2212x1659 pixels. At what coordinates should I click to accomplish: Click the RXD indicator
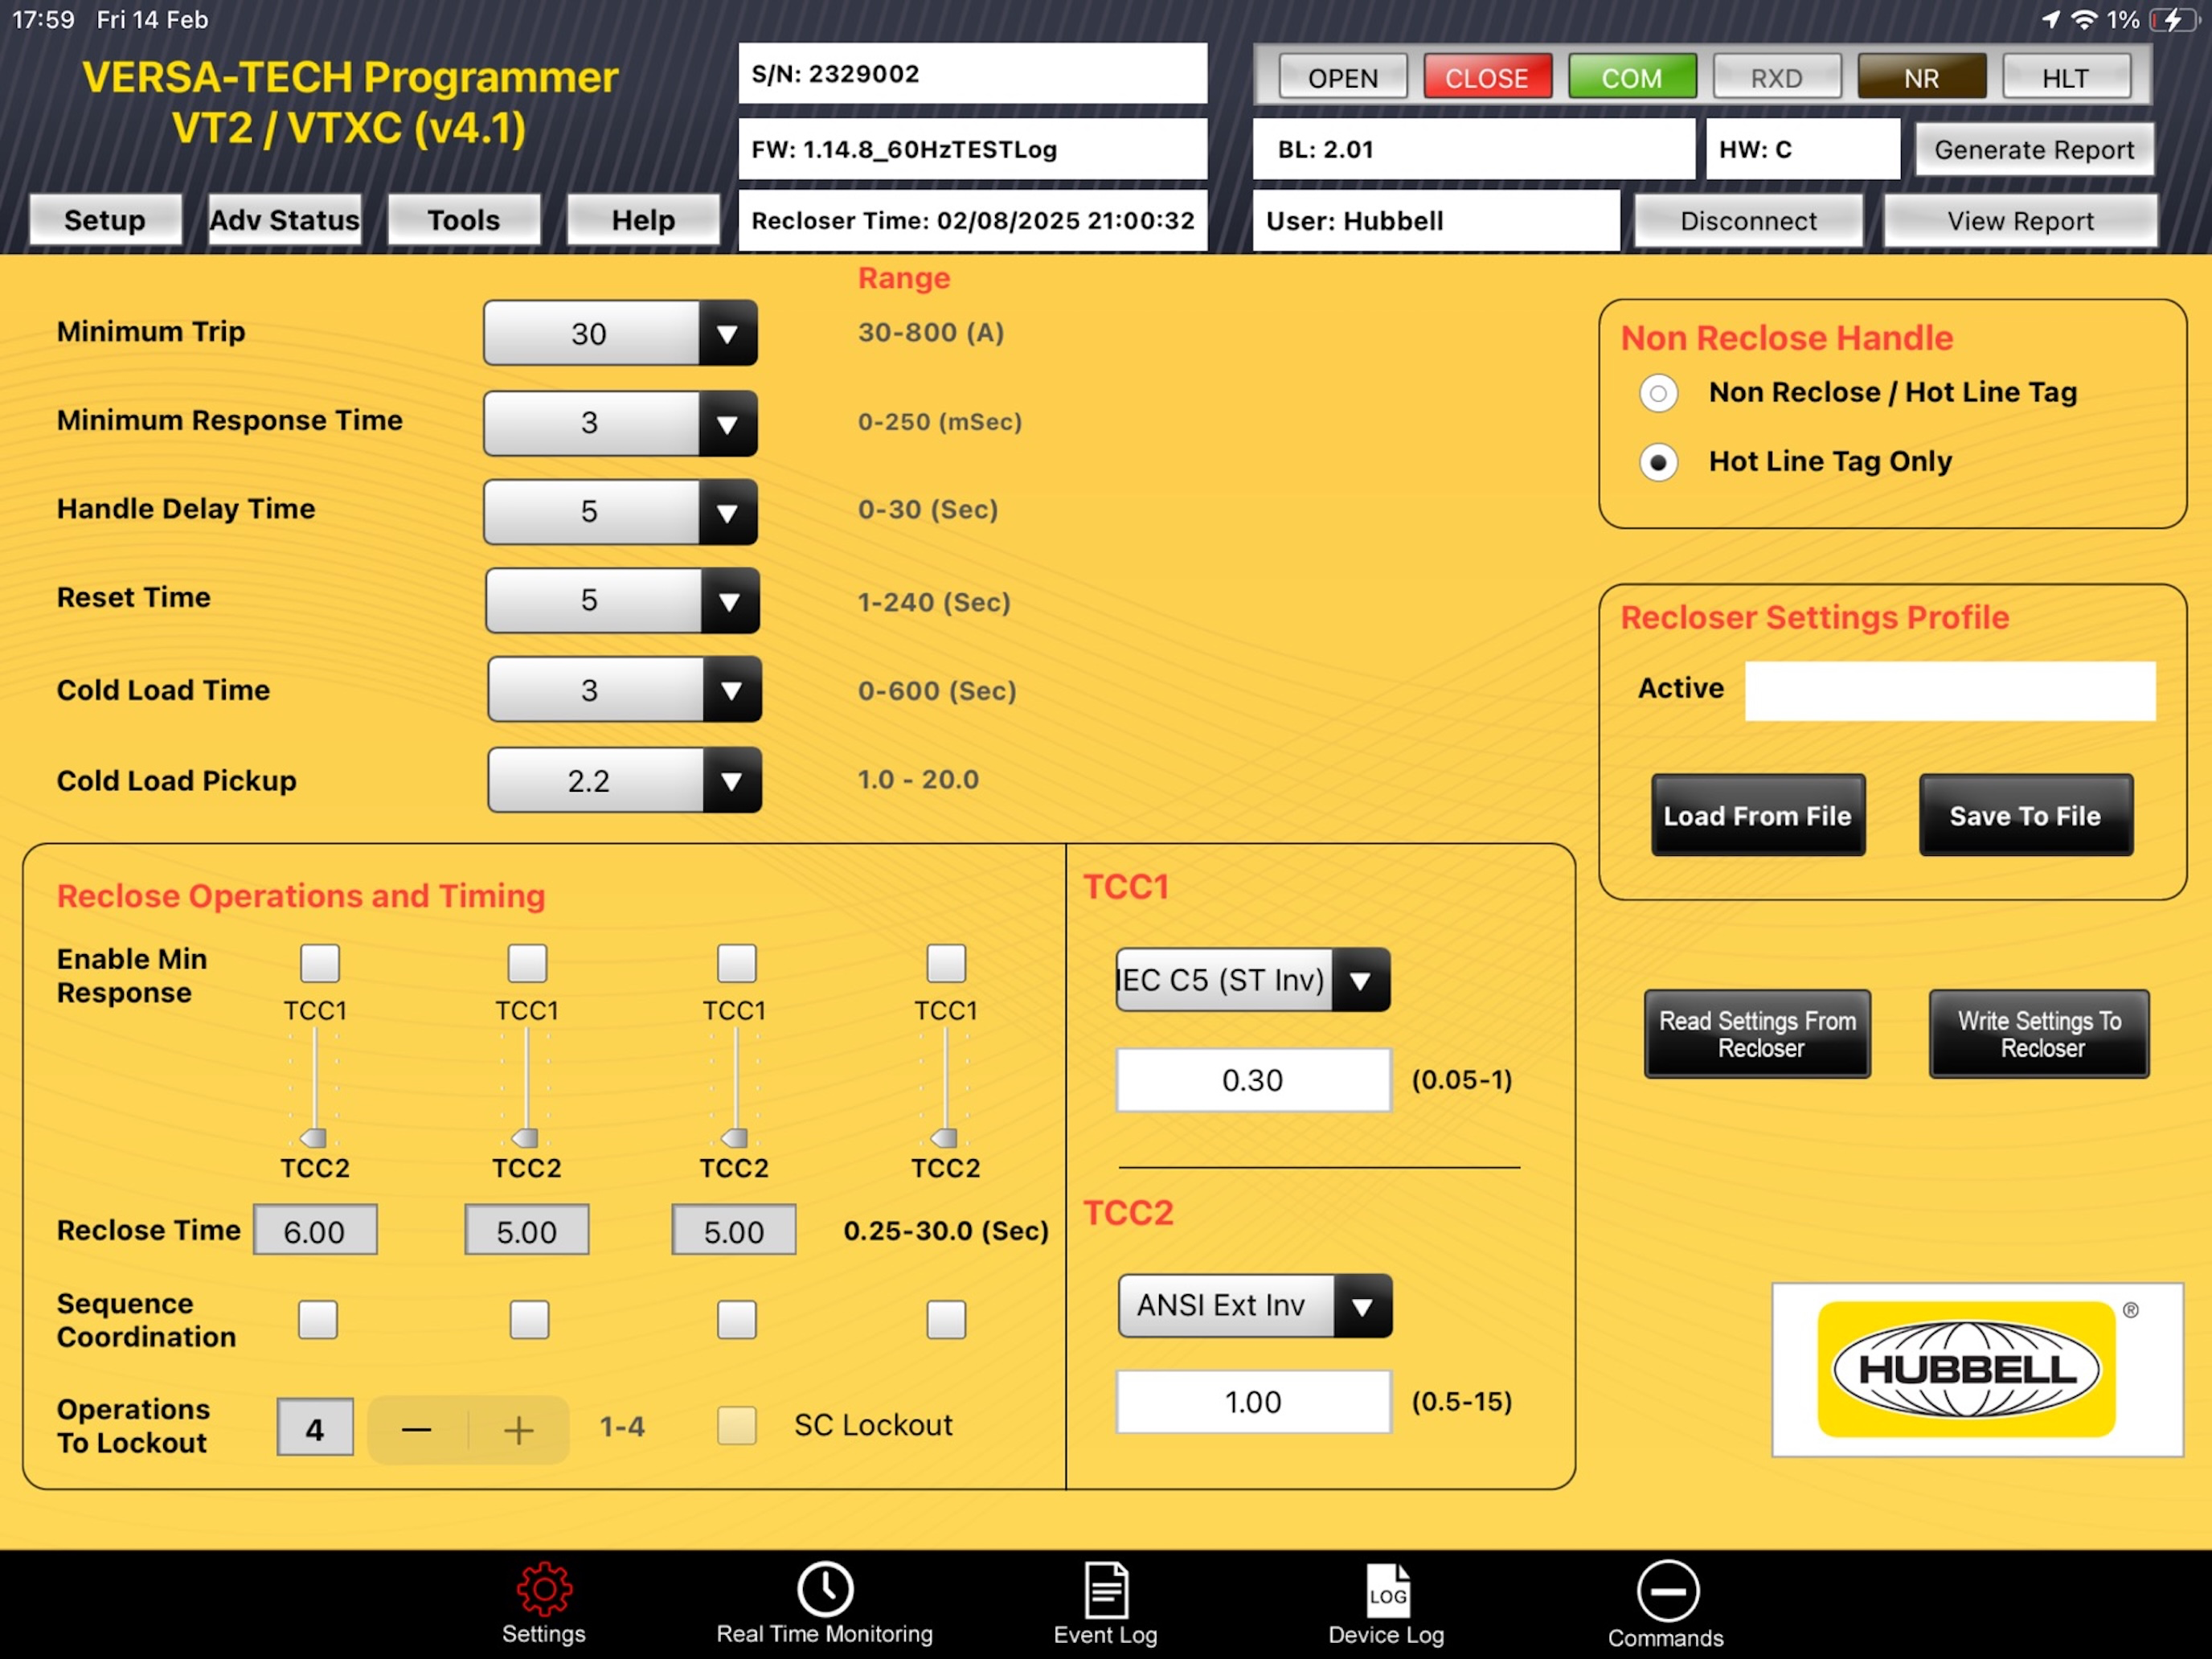pos(1777,77)
